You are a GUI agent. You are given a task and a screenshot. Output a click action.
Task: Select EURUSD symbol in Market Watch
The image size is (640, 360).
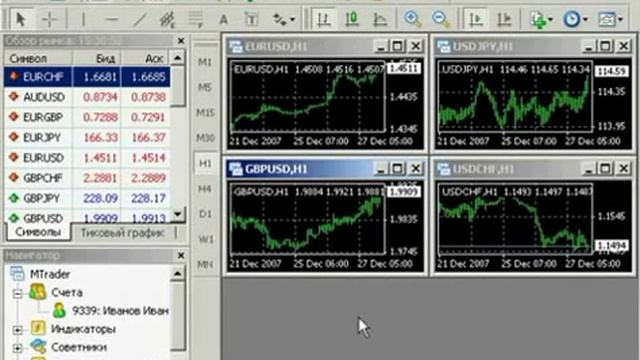87,158
